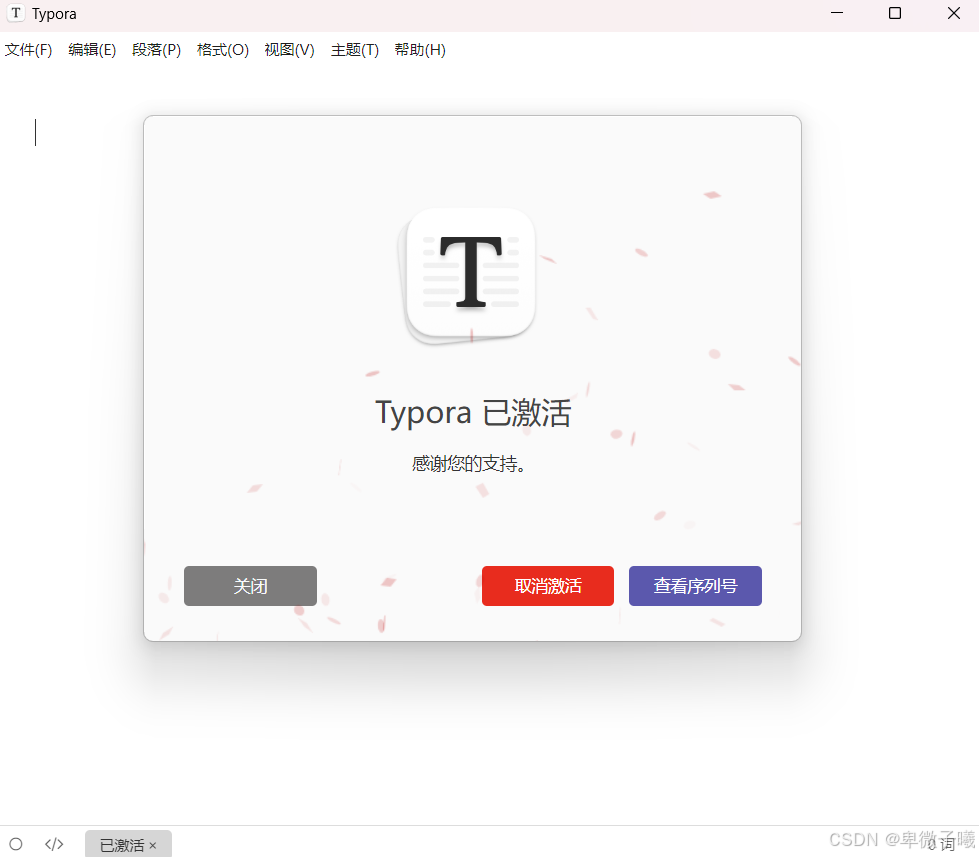Open the 格式(O) menu

point(222,50)
